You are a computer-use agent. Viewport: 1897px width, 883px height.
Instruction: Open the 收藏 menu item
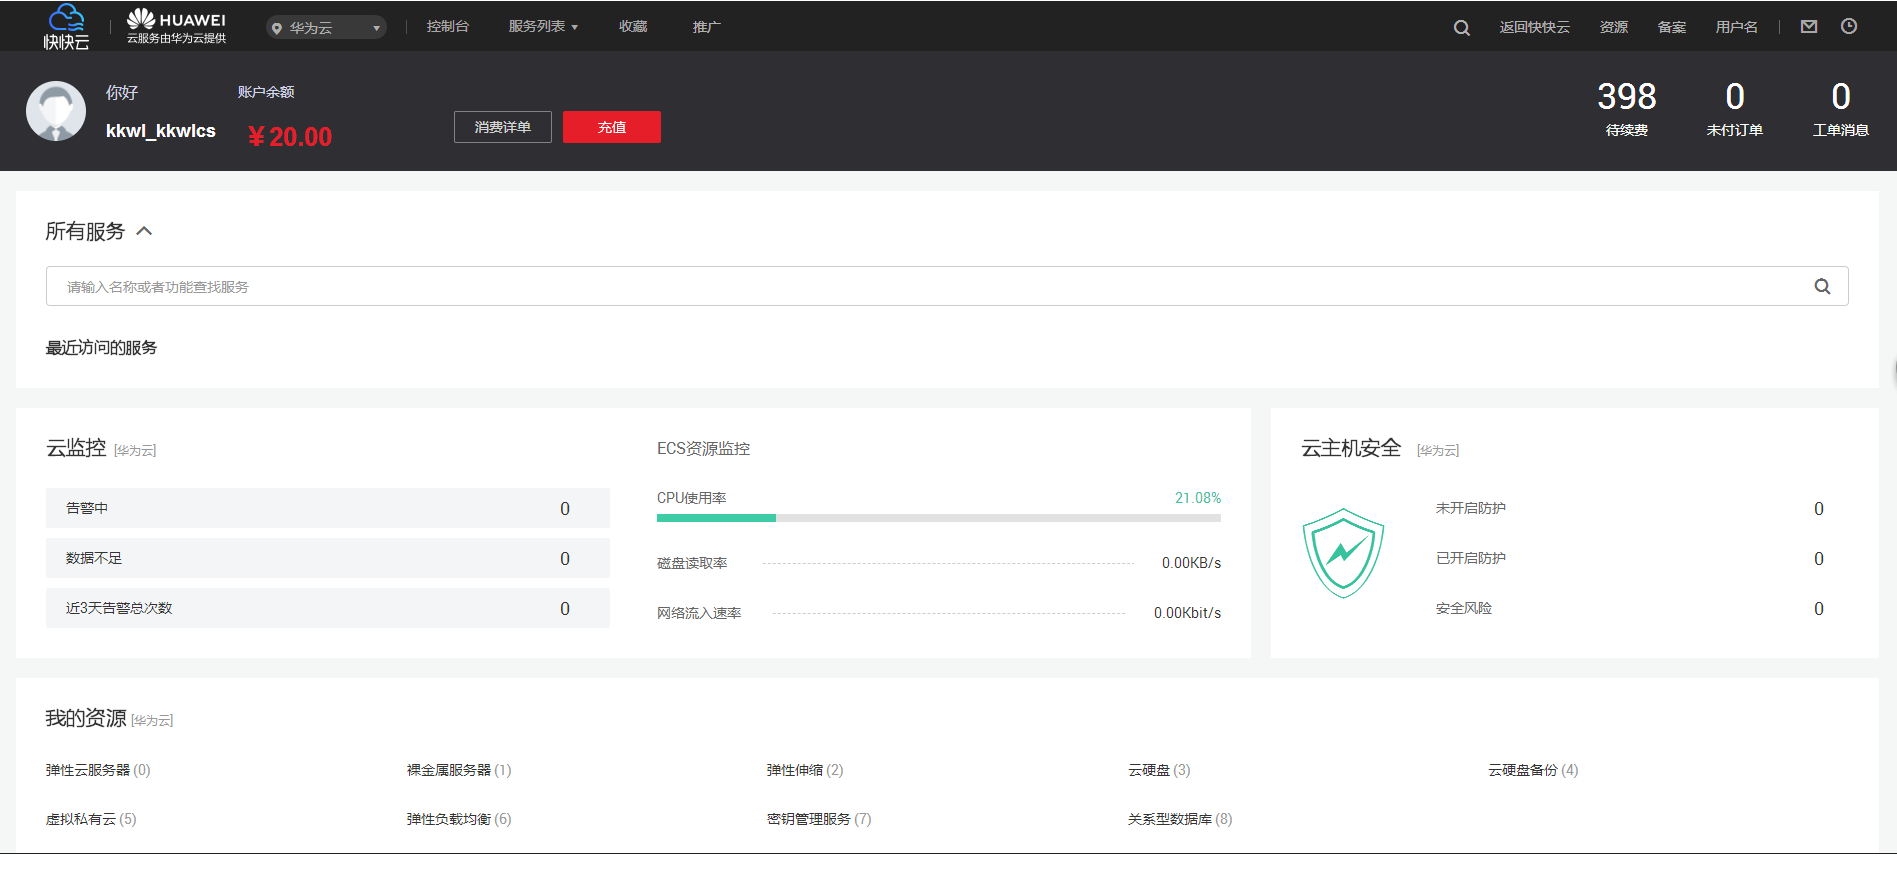[633, 27]
